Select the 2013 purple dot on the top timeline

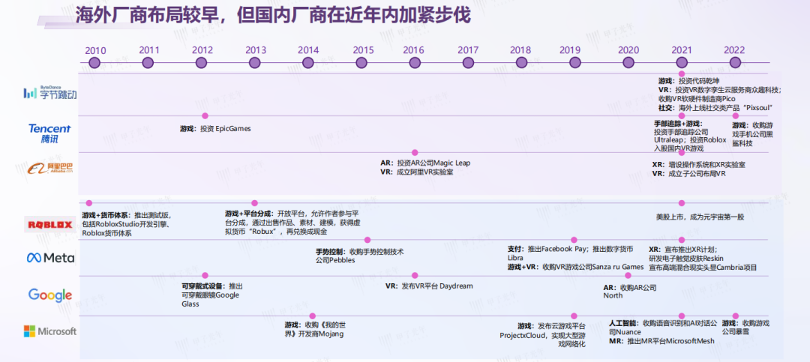click(255, 62)
